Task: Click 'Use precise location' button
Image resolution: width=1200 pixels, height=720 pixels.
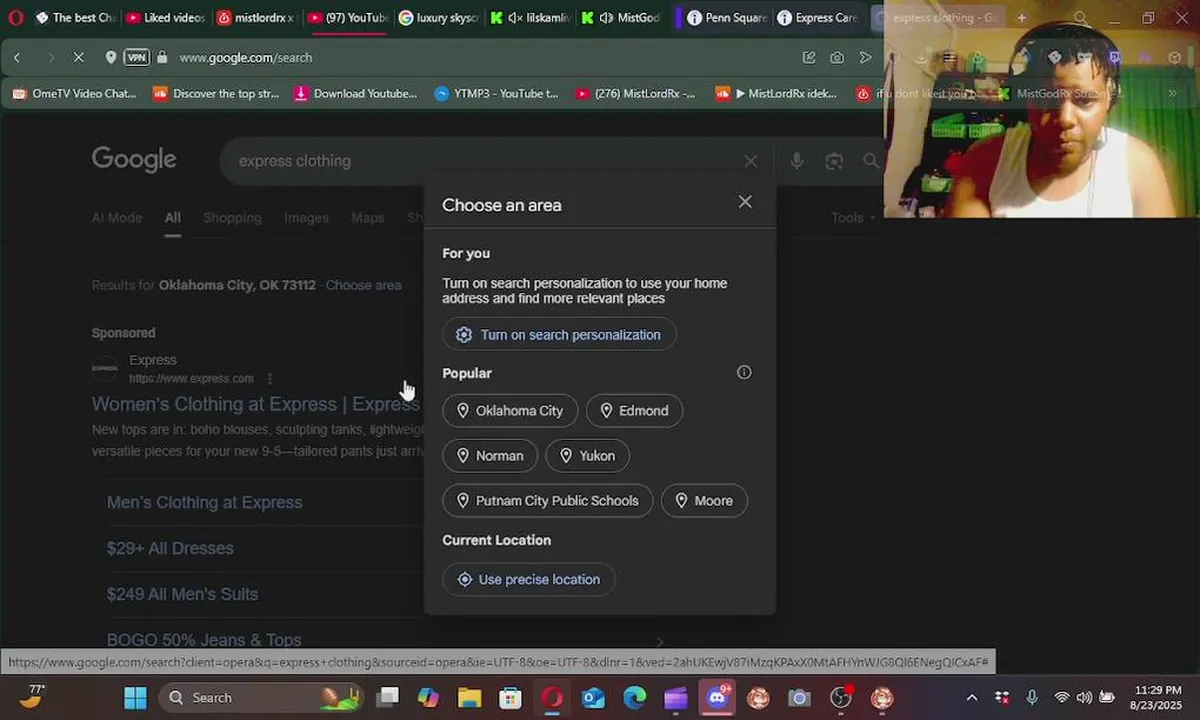Action: [529, 580]
